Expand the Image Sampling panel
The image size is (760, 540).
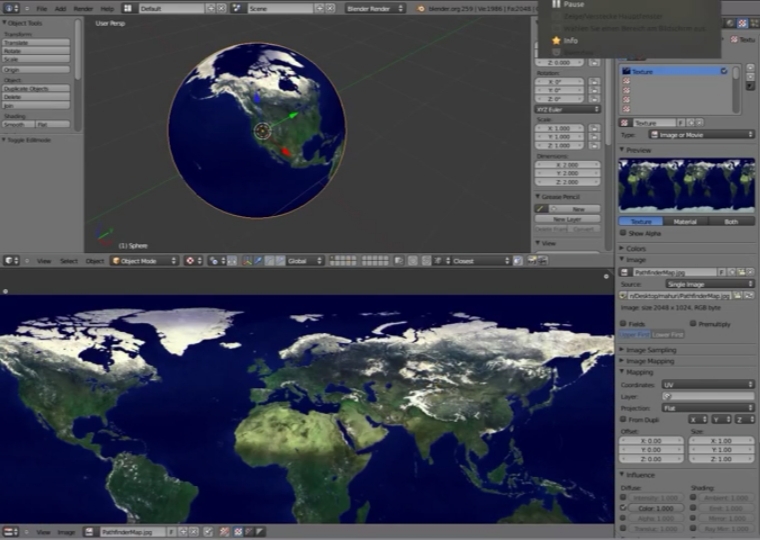click(x=651, y=349)
